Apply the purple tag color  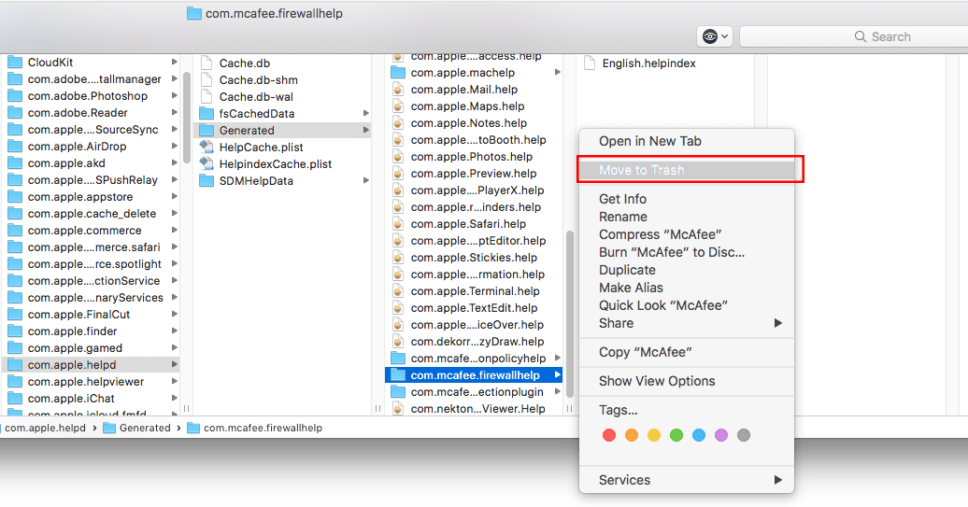tap(721, 435)
